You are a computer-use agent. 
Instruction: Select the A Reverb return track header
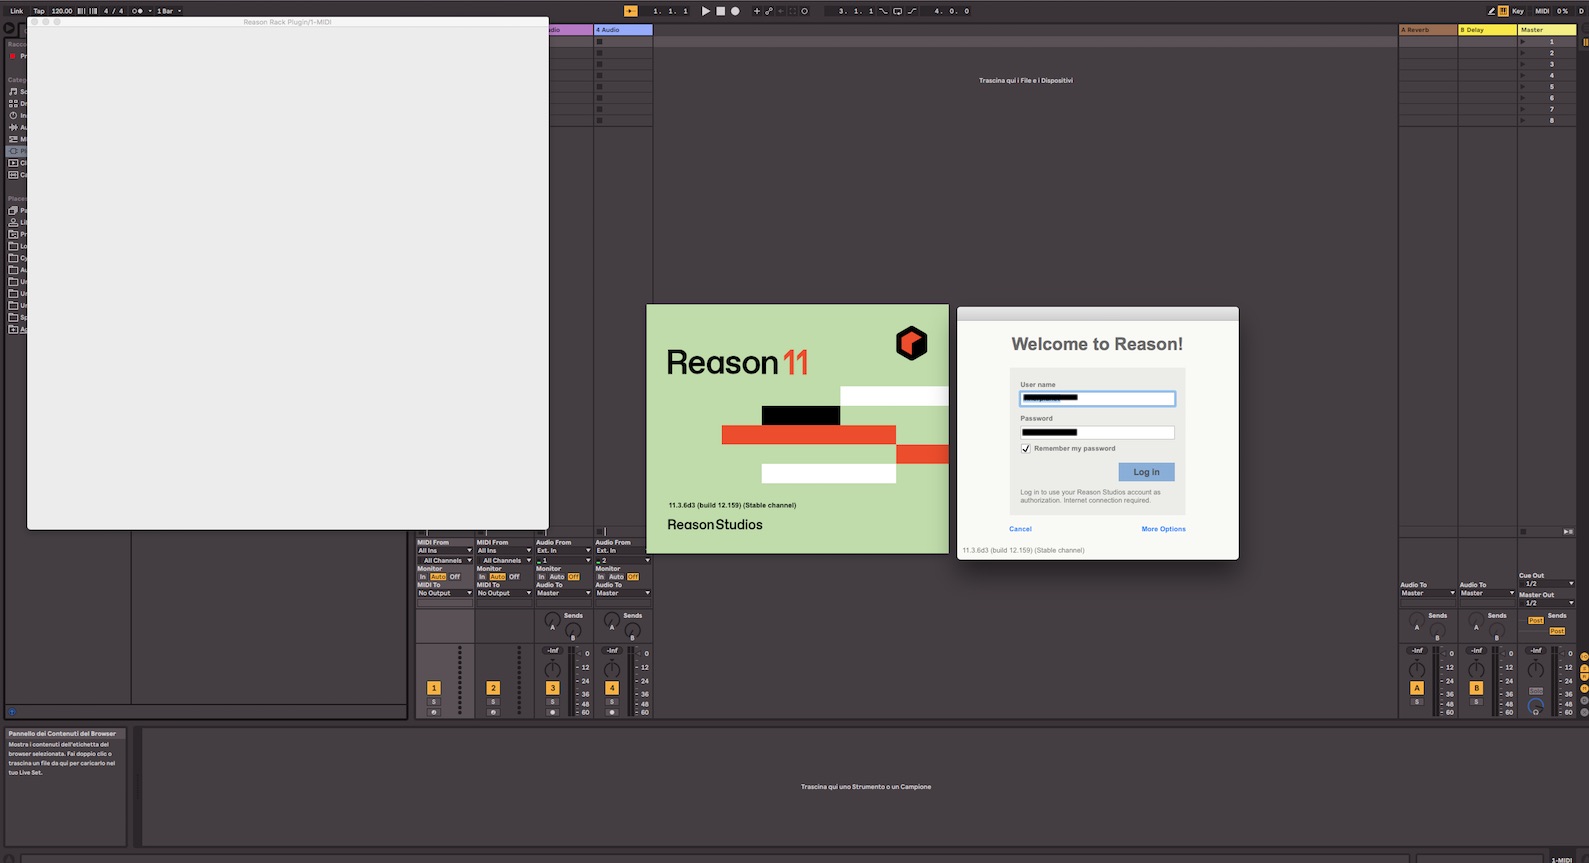(x=1428, y=30)
